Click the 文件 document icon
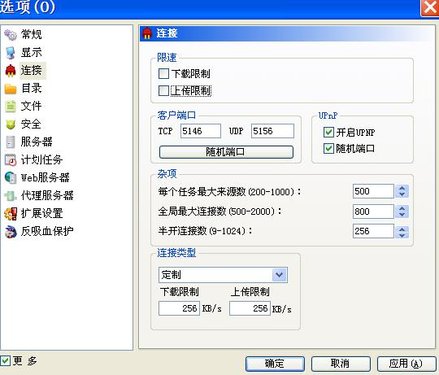Viewport: 439px width, 375px height. [x=10, y=106]
